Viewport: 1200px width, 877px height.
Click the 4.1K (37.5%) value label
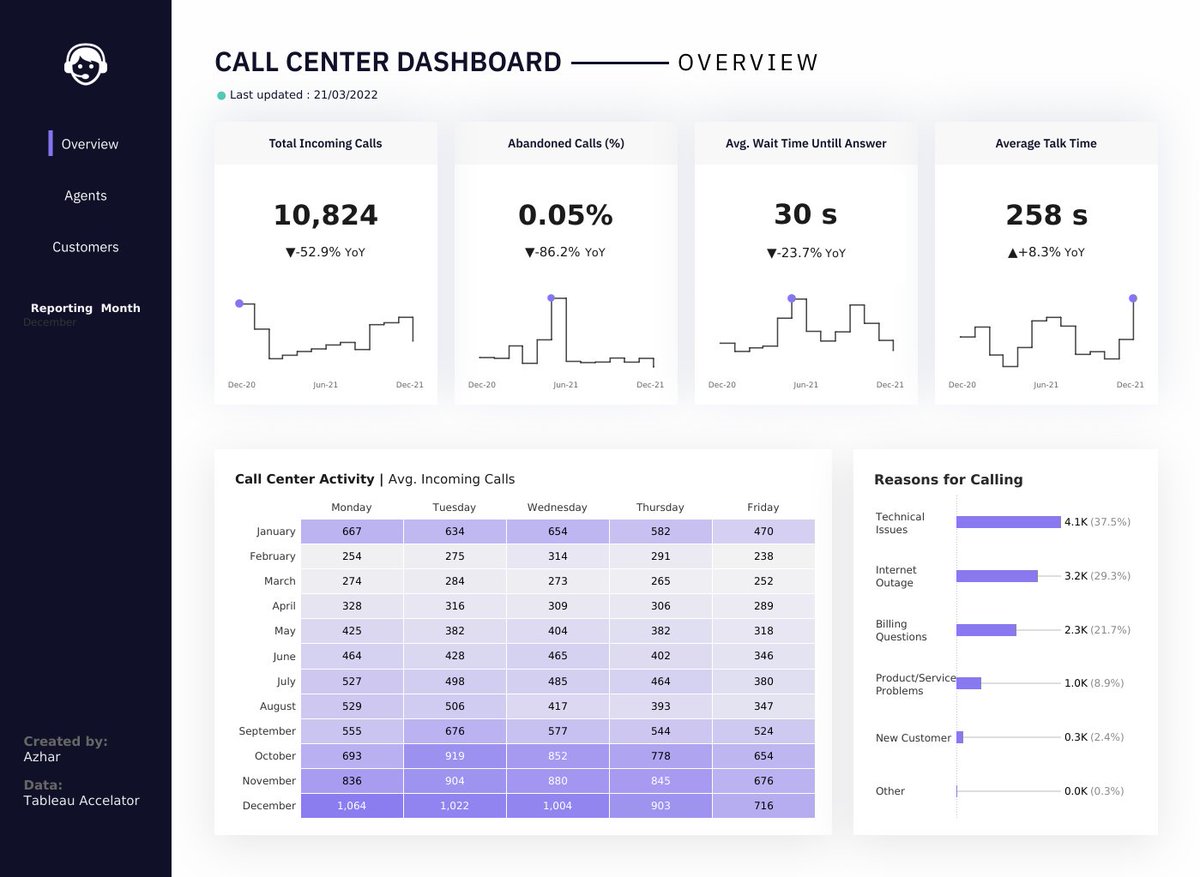pyautogui.click(x=1097, y=522)
